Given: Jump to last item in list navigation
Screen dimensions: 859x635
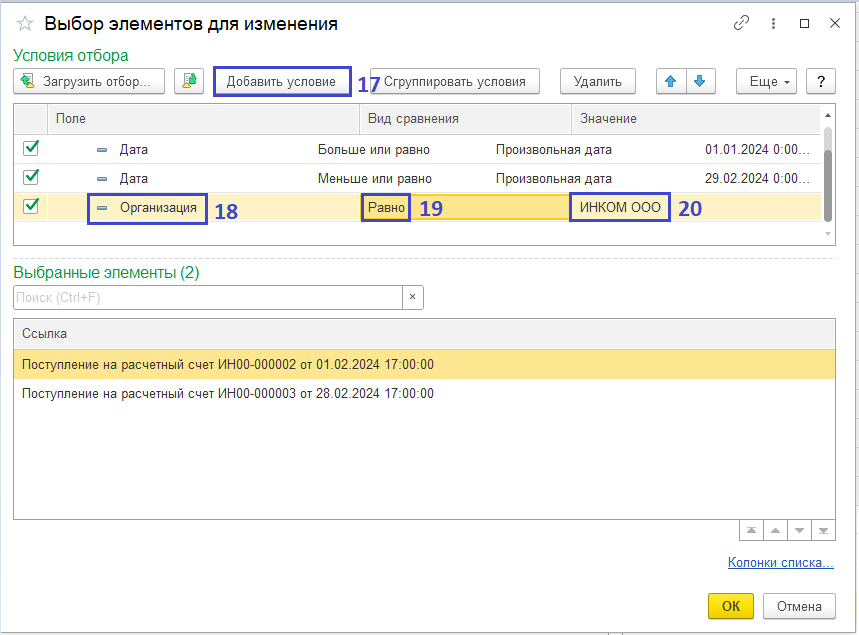Looking at the screenshot, I should pos(822,531).
